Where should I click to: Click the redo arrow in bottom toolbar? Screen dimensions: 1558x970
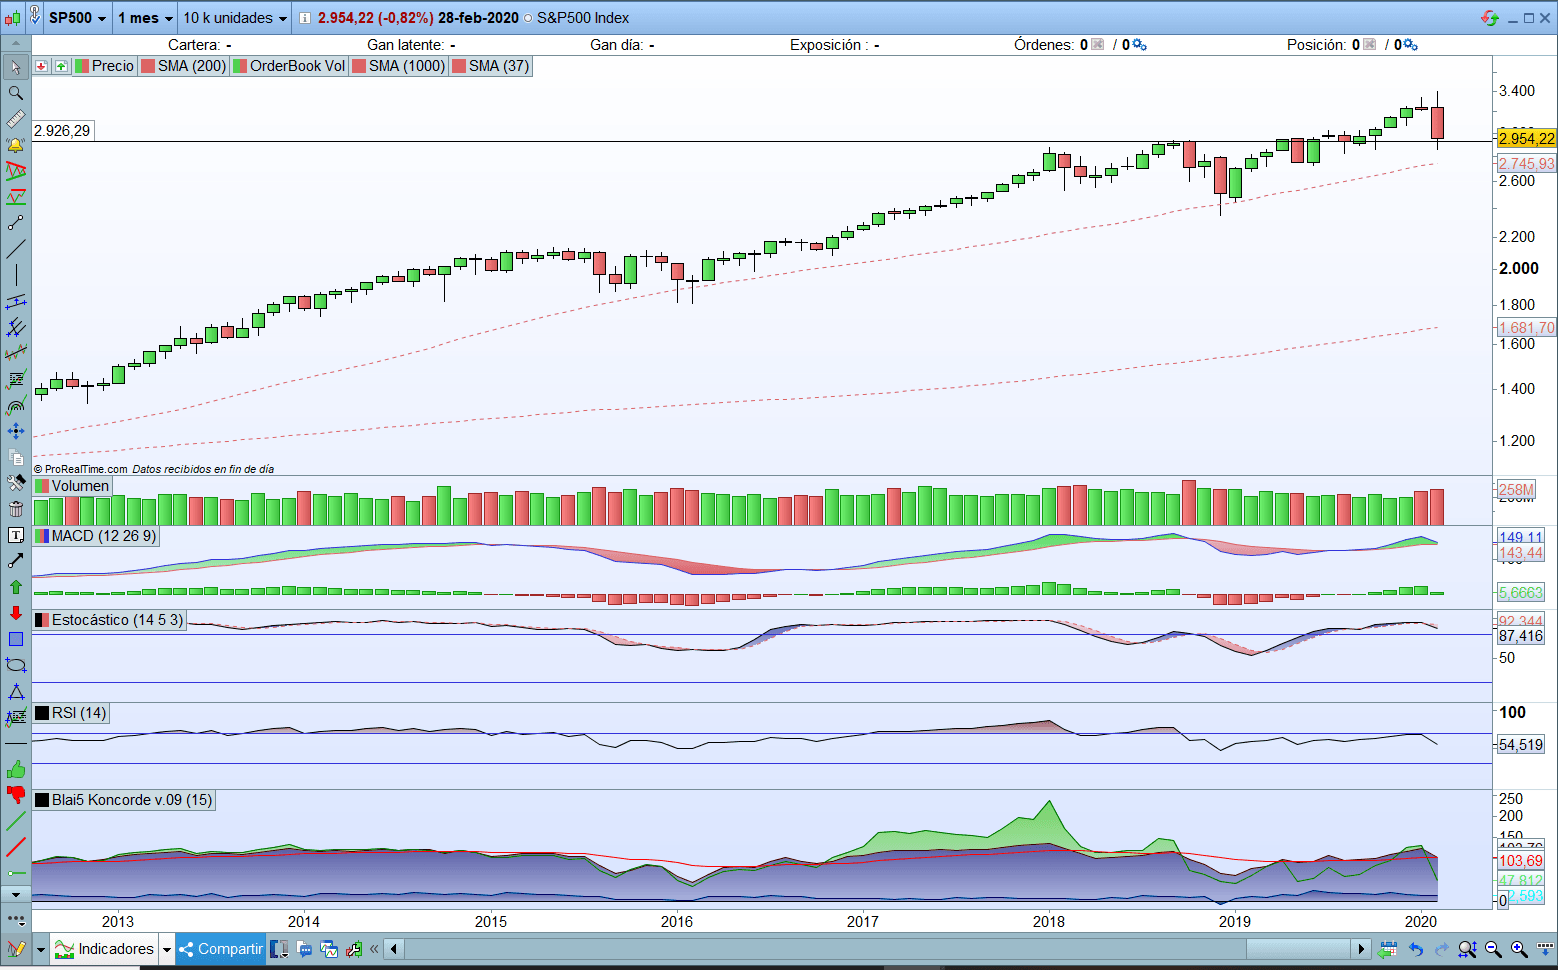(1441, 949)
